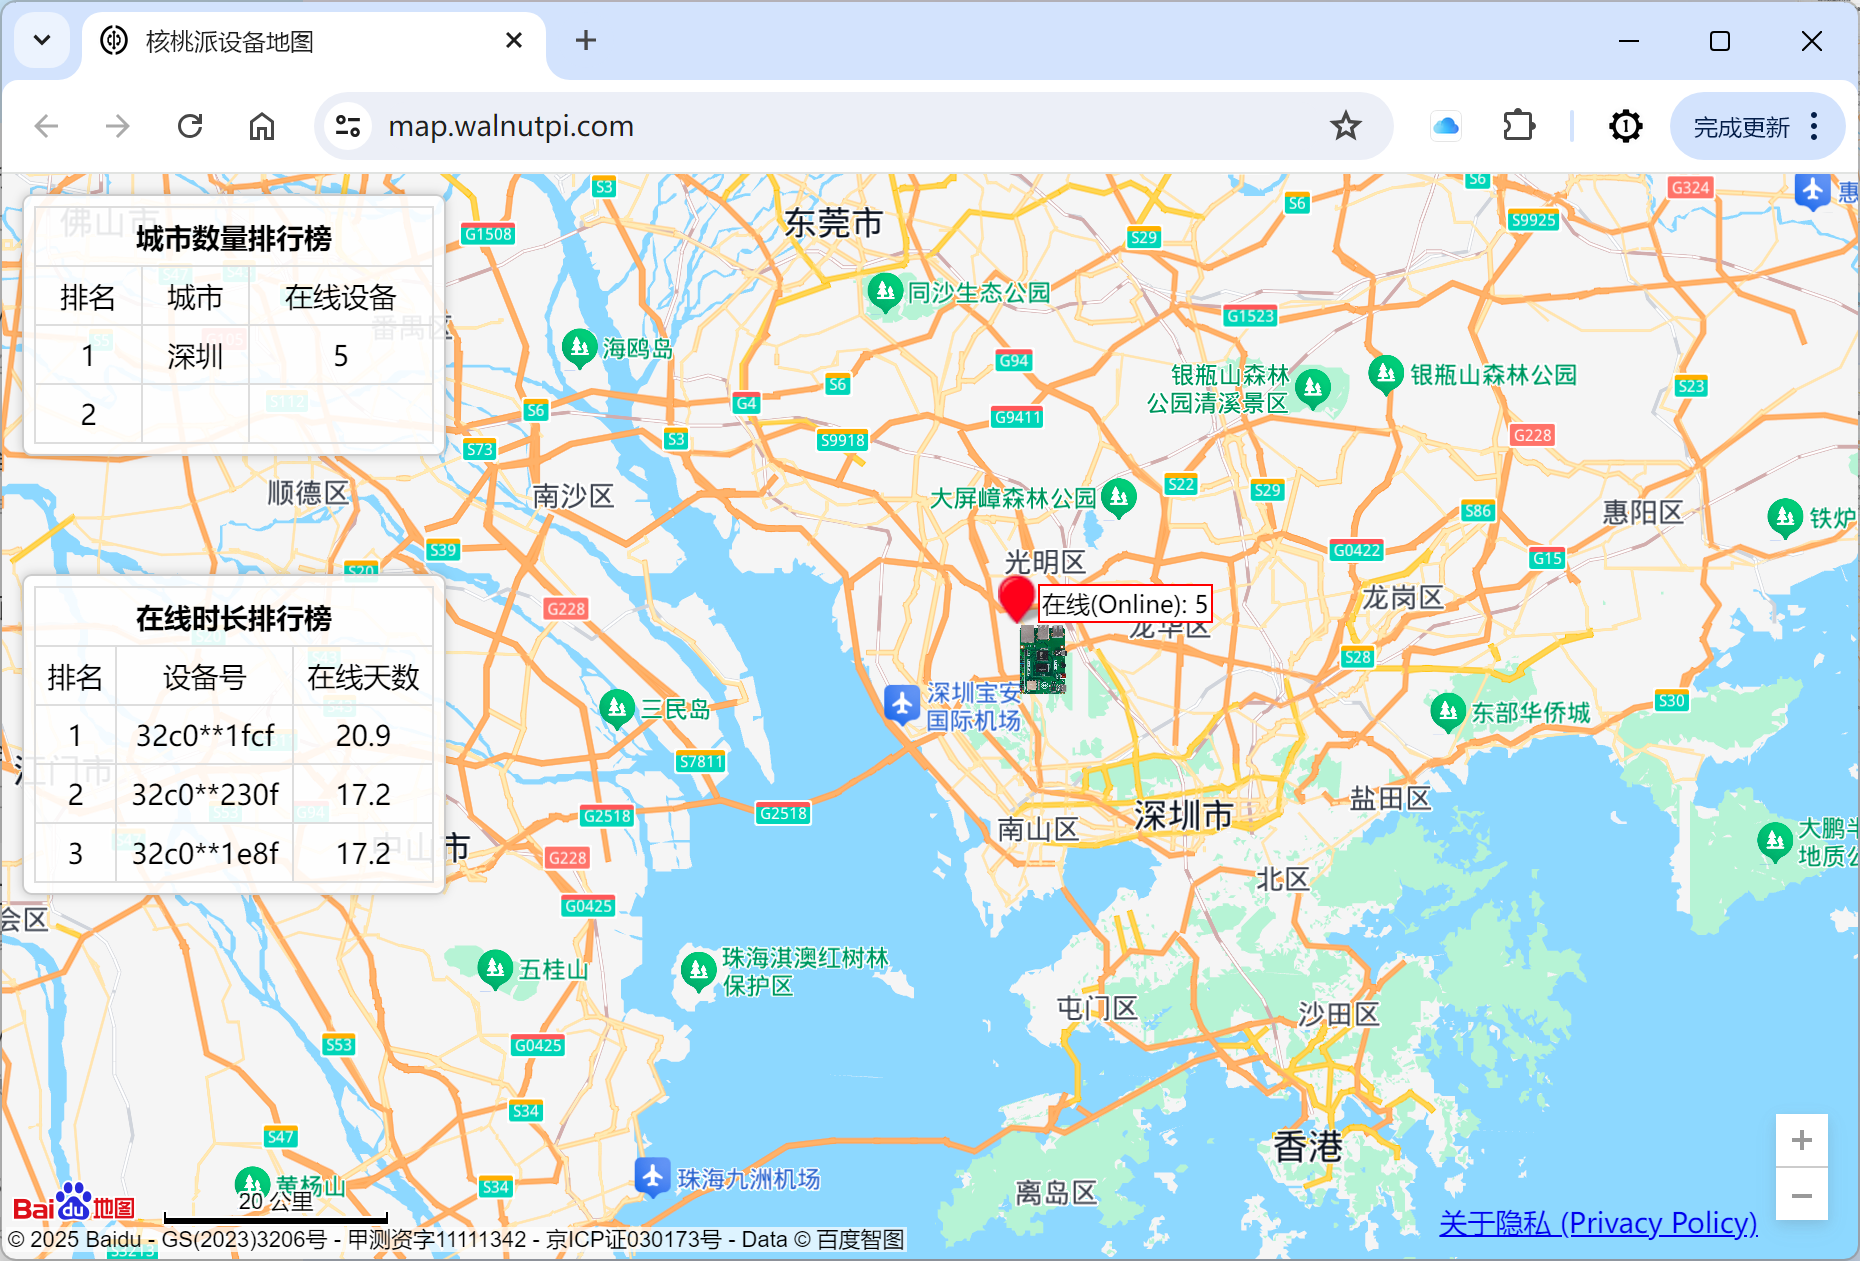Click the 珠海淇澳红树林保护区 icon

699,970
